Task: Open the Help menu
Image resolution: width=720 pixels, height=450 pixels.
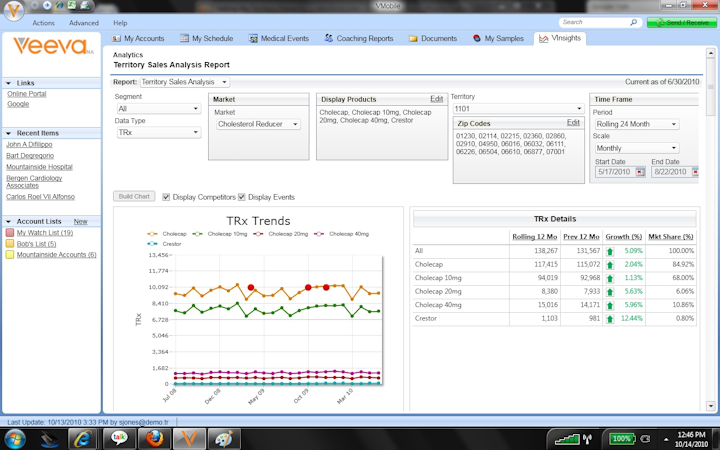Action: (x=120, y=23)
